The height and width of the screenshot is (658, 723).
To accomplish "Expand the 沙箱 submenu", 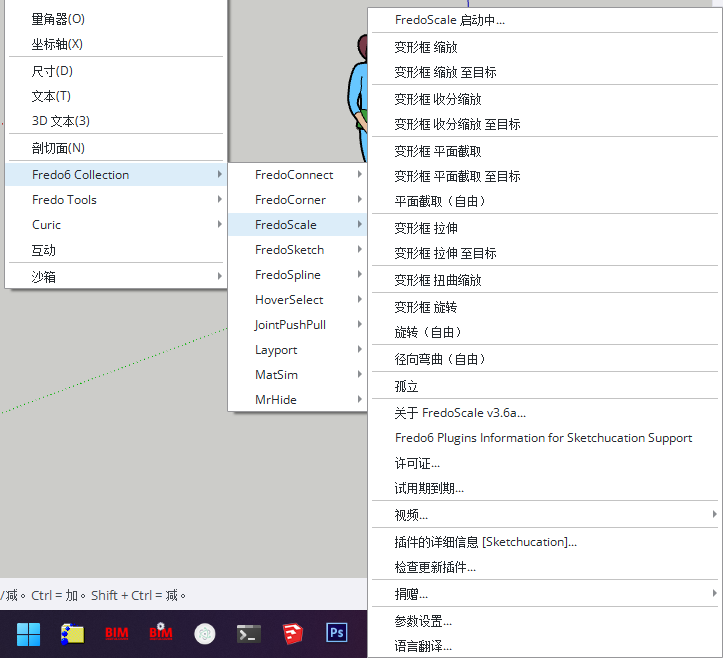I will click(x=115, y=277).
